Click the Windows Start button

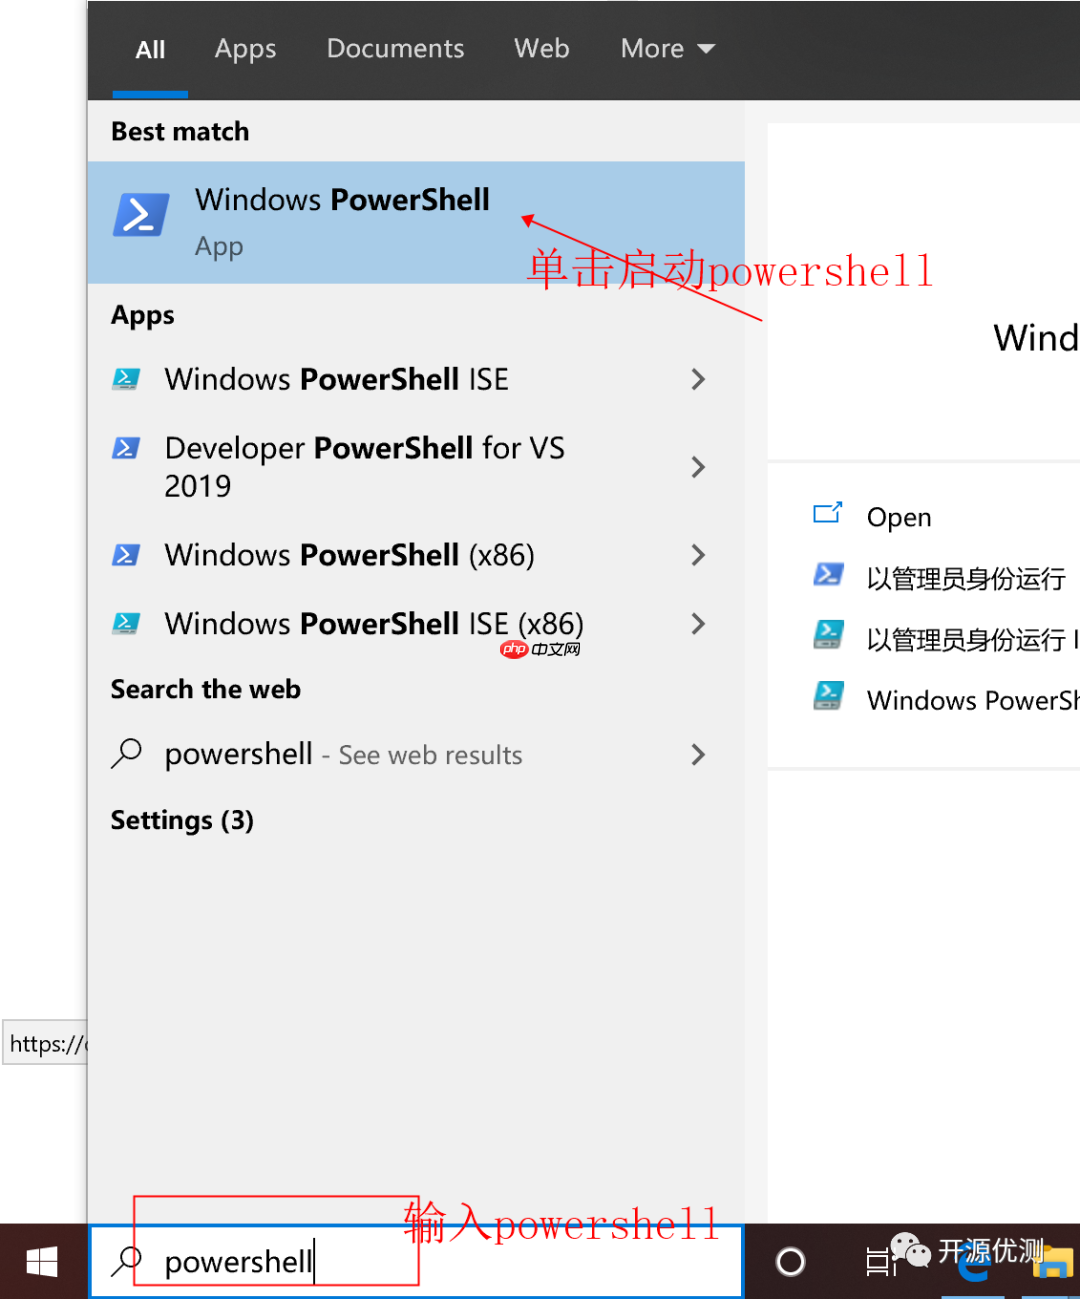click(40, 1261)
